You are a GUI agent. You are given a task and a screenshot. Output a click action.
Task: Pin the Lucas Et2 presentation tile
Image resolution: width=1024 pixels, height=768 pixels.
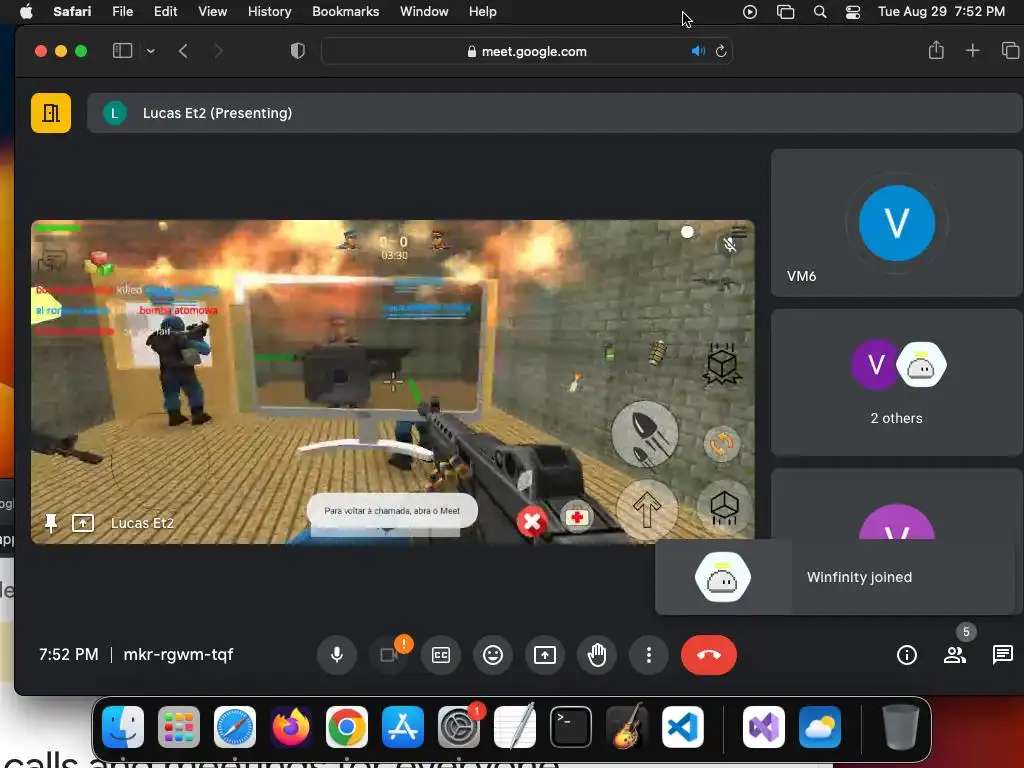pyautogui.click(x=51, y=523)
